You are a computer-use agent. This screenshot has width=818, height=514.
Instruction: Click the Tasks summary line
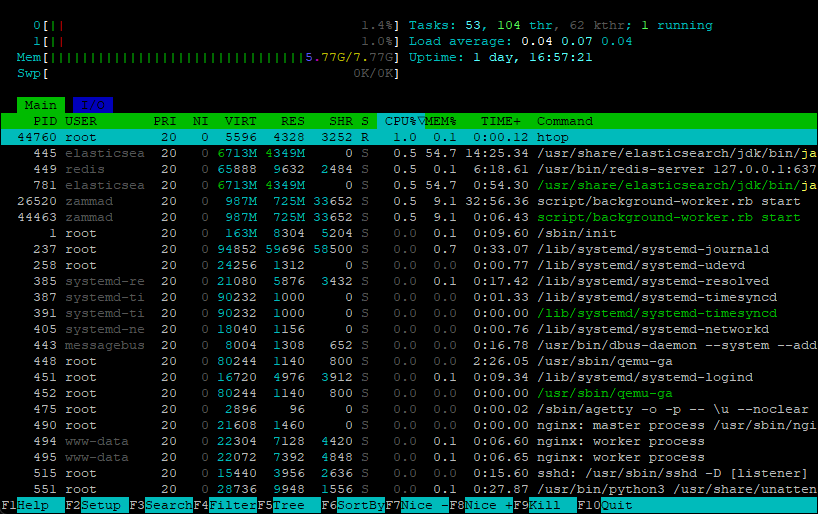tap(561, 25)
